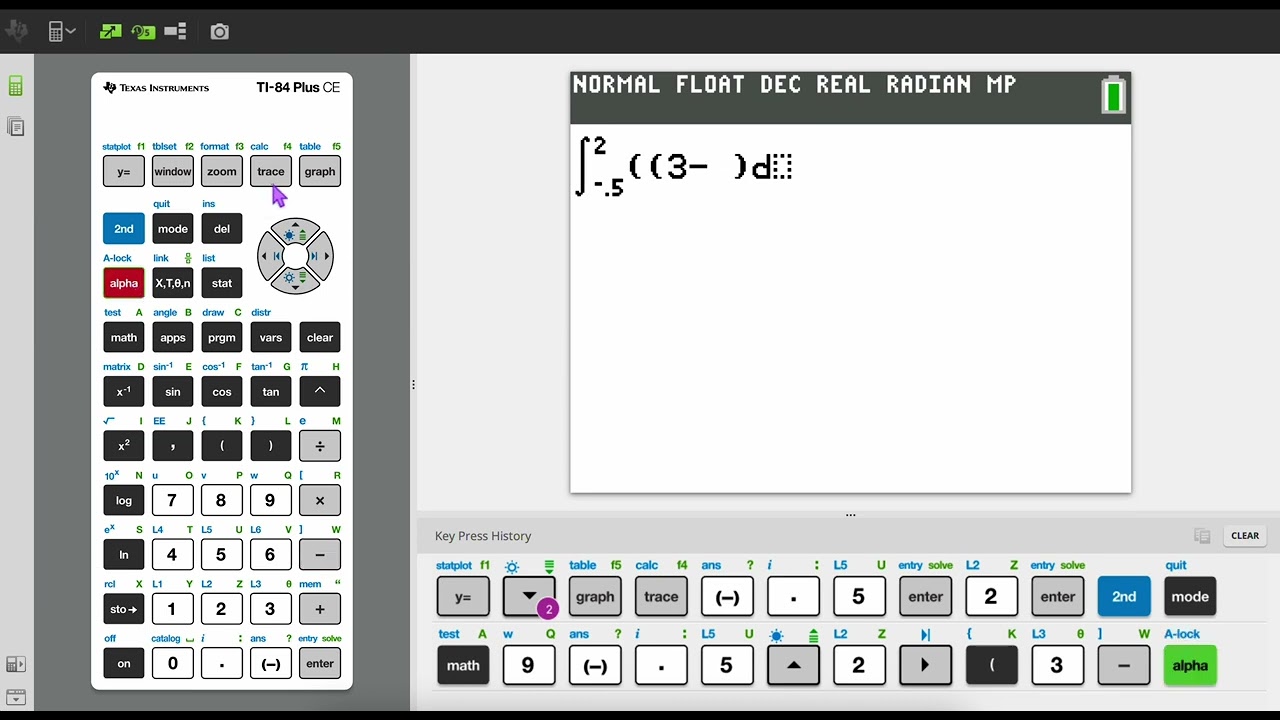Viewport: 1280px width, 720px height.
Task: Toggle the key press history icon with number 5
Action: tap(143, 32)
